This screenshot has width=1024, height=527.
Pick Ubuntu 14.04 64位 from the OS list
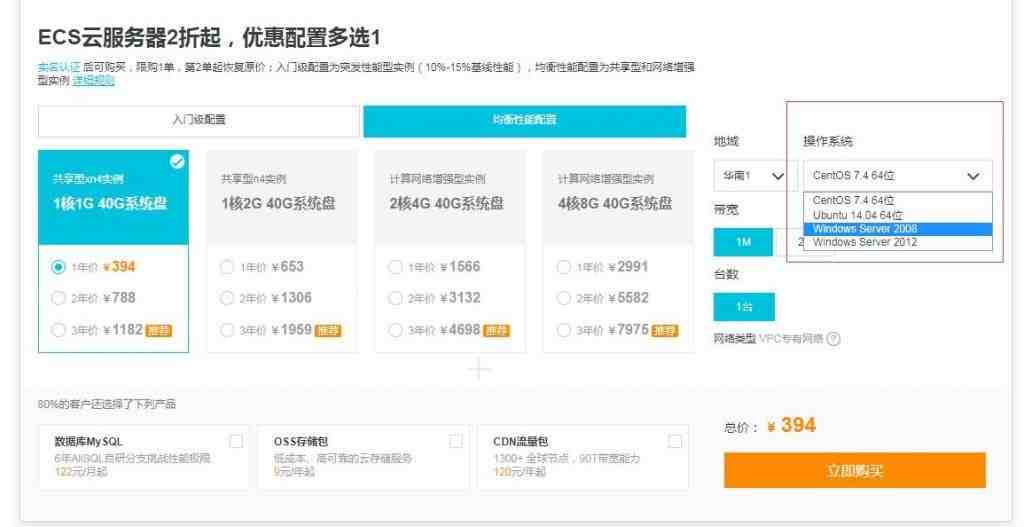coord(898,215)
